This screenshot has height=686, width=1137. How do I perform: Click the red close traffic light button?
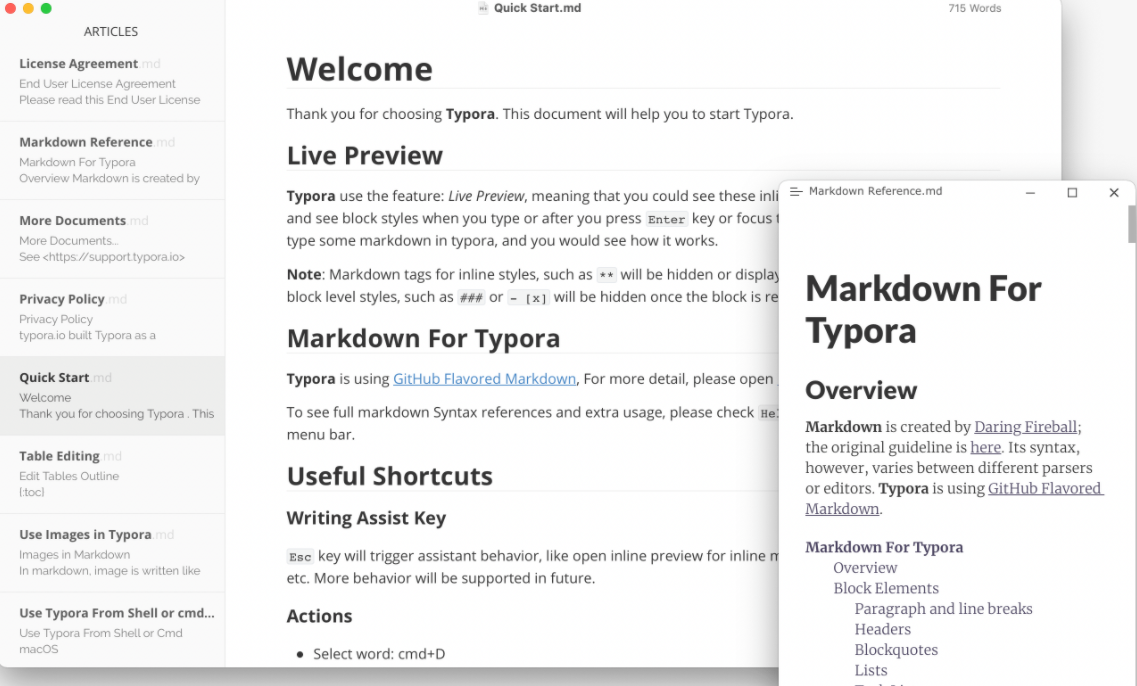coord(10,8)
